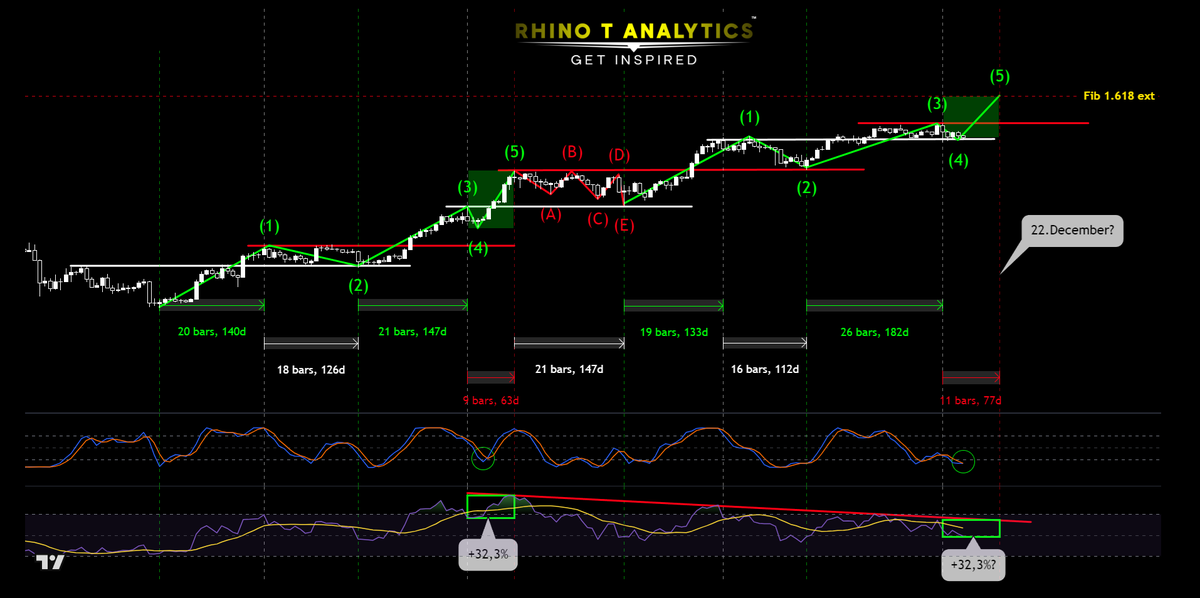Select the green projection box under Fib 1.618
This screenshot has height=598, width=1200.
point(970,116)
